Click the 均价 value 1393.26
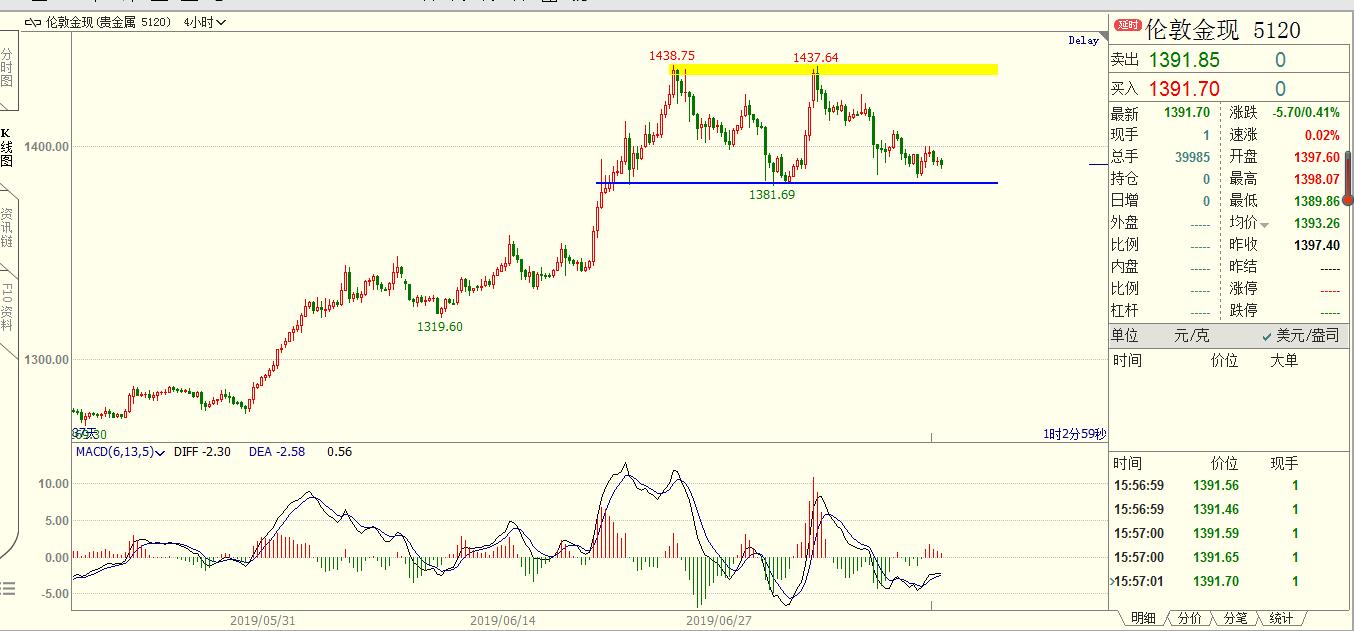Image resolution: width=1354 pixels, height=631 pixels. click(x=1316, y=223)
